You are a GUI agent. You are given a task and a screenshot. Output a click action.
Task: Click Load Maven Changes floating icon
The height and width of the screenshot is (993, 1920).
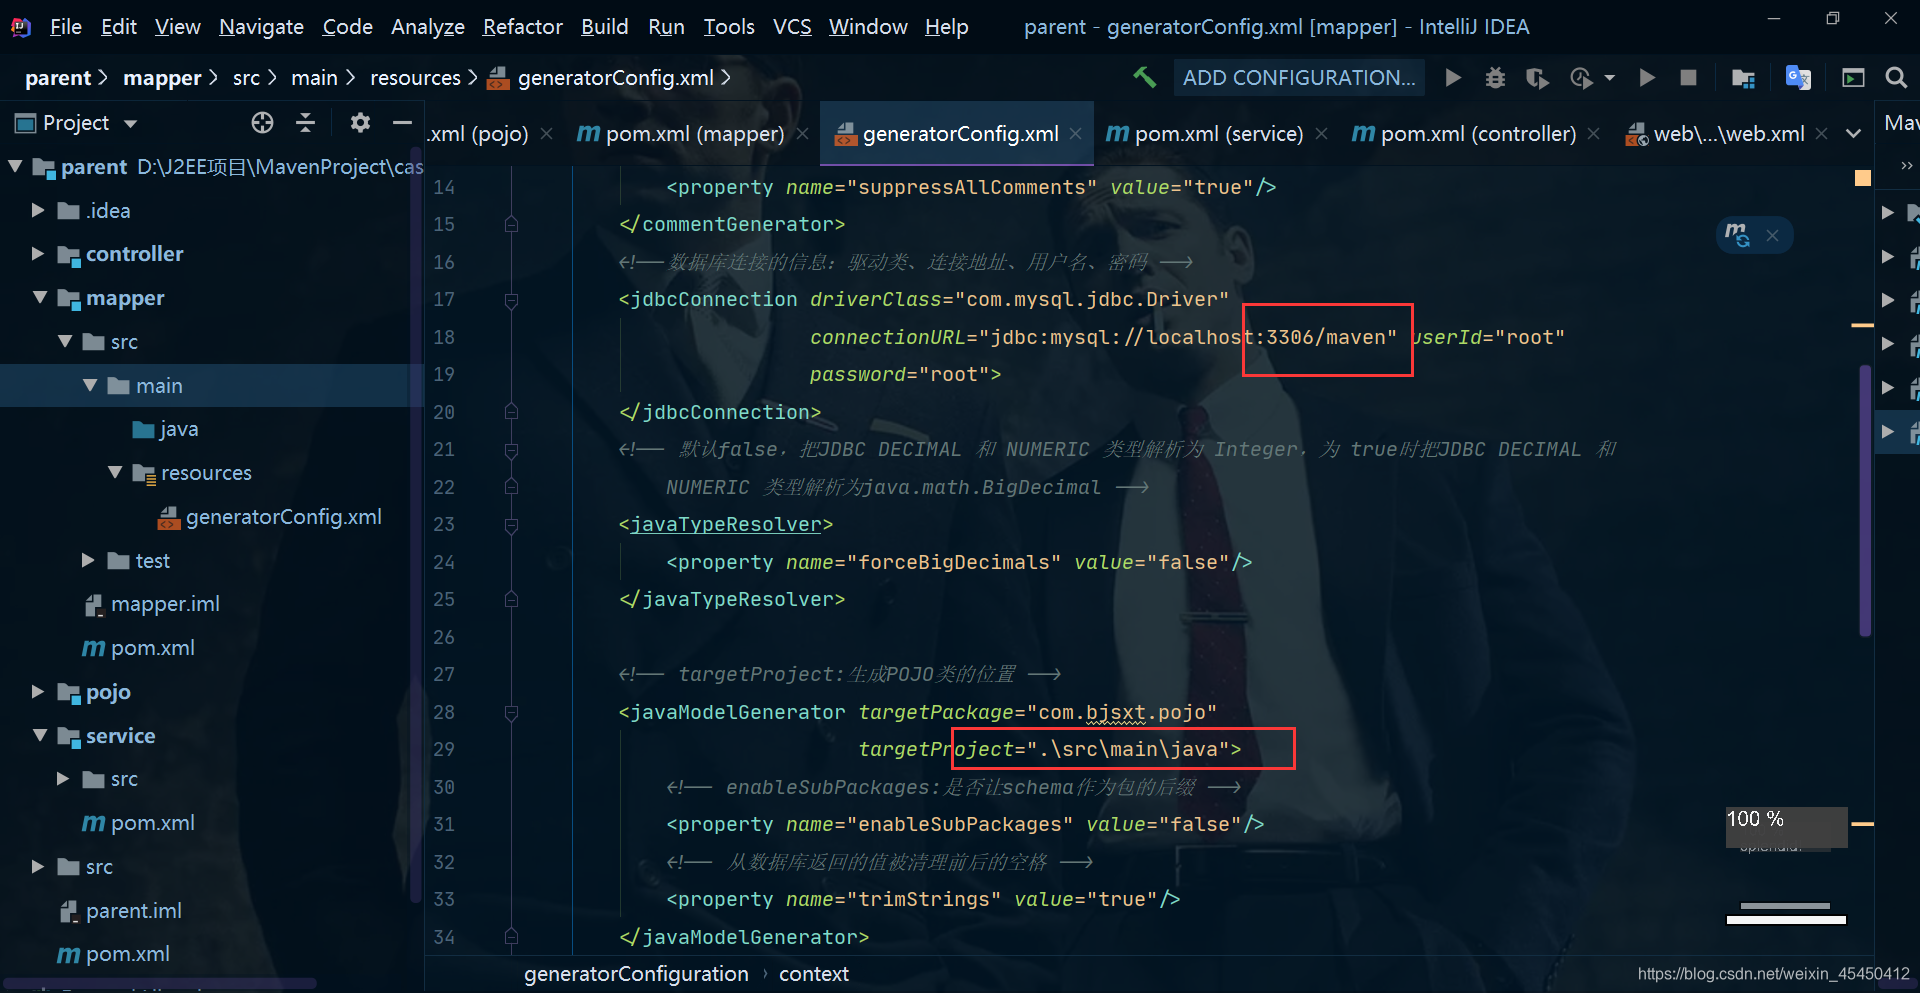tap(1737, 235)
